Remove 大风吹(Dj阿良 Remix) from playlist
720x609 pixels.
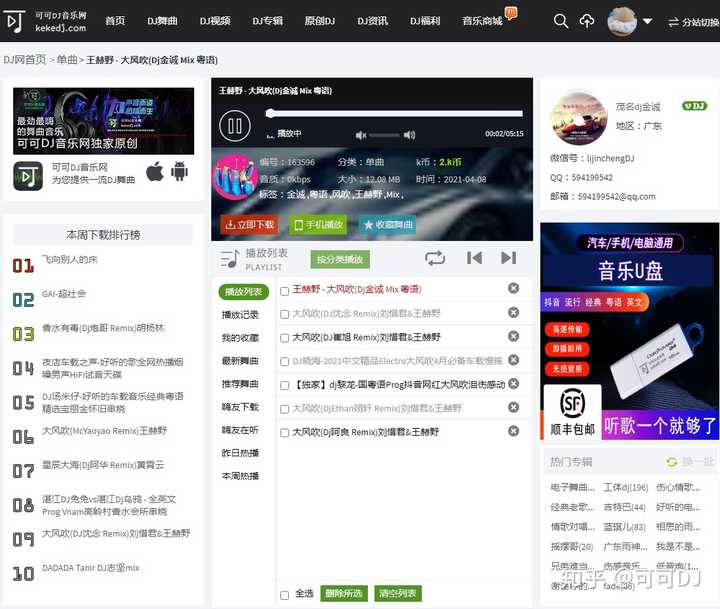[513, 431]
